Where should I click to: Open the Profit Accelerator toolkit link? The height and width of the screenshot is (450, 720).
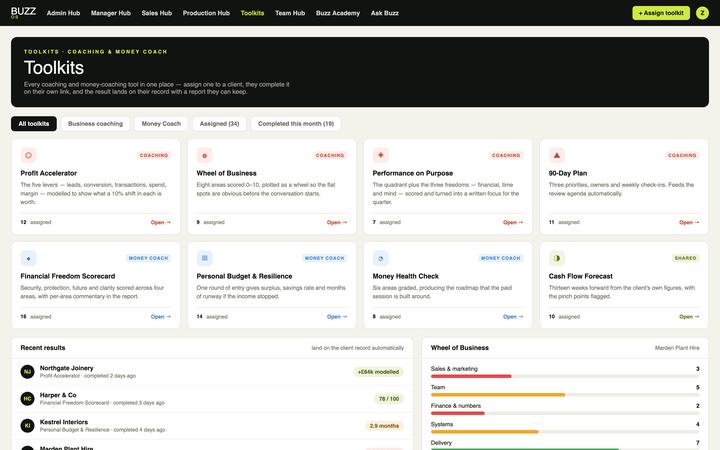click(x=161, y=222)
